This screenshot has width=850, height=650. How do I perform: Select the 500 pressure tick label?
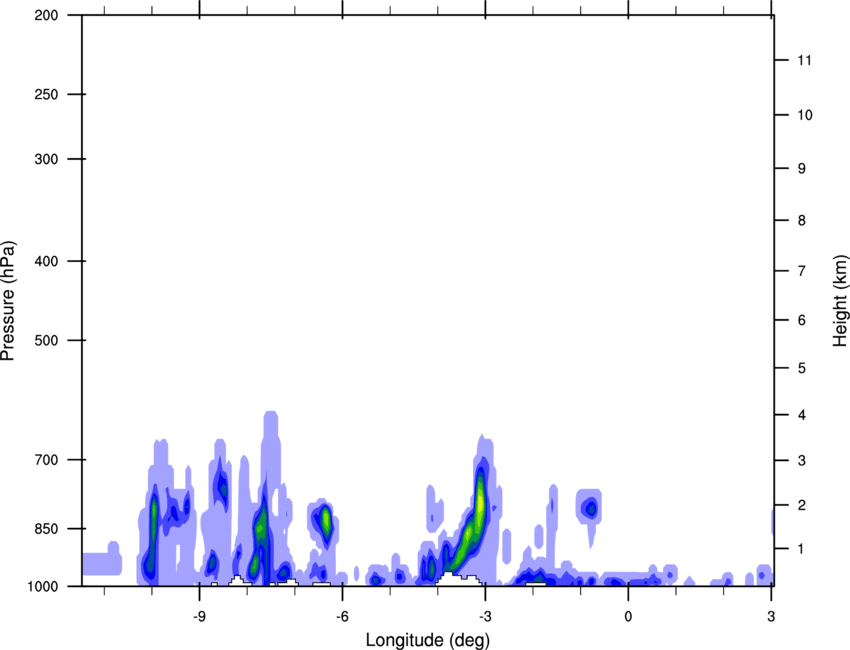46,340
